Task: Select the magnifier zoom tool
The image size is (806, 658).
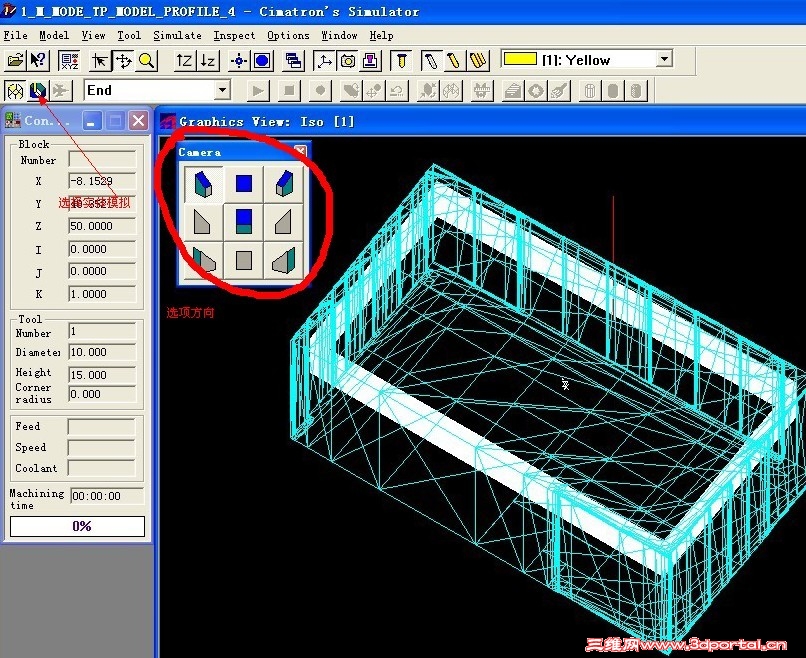Action: pyautogui.click(x=146, y=61)
